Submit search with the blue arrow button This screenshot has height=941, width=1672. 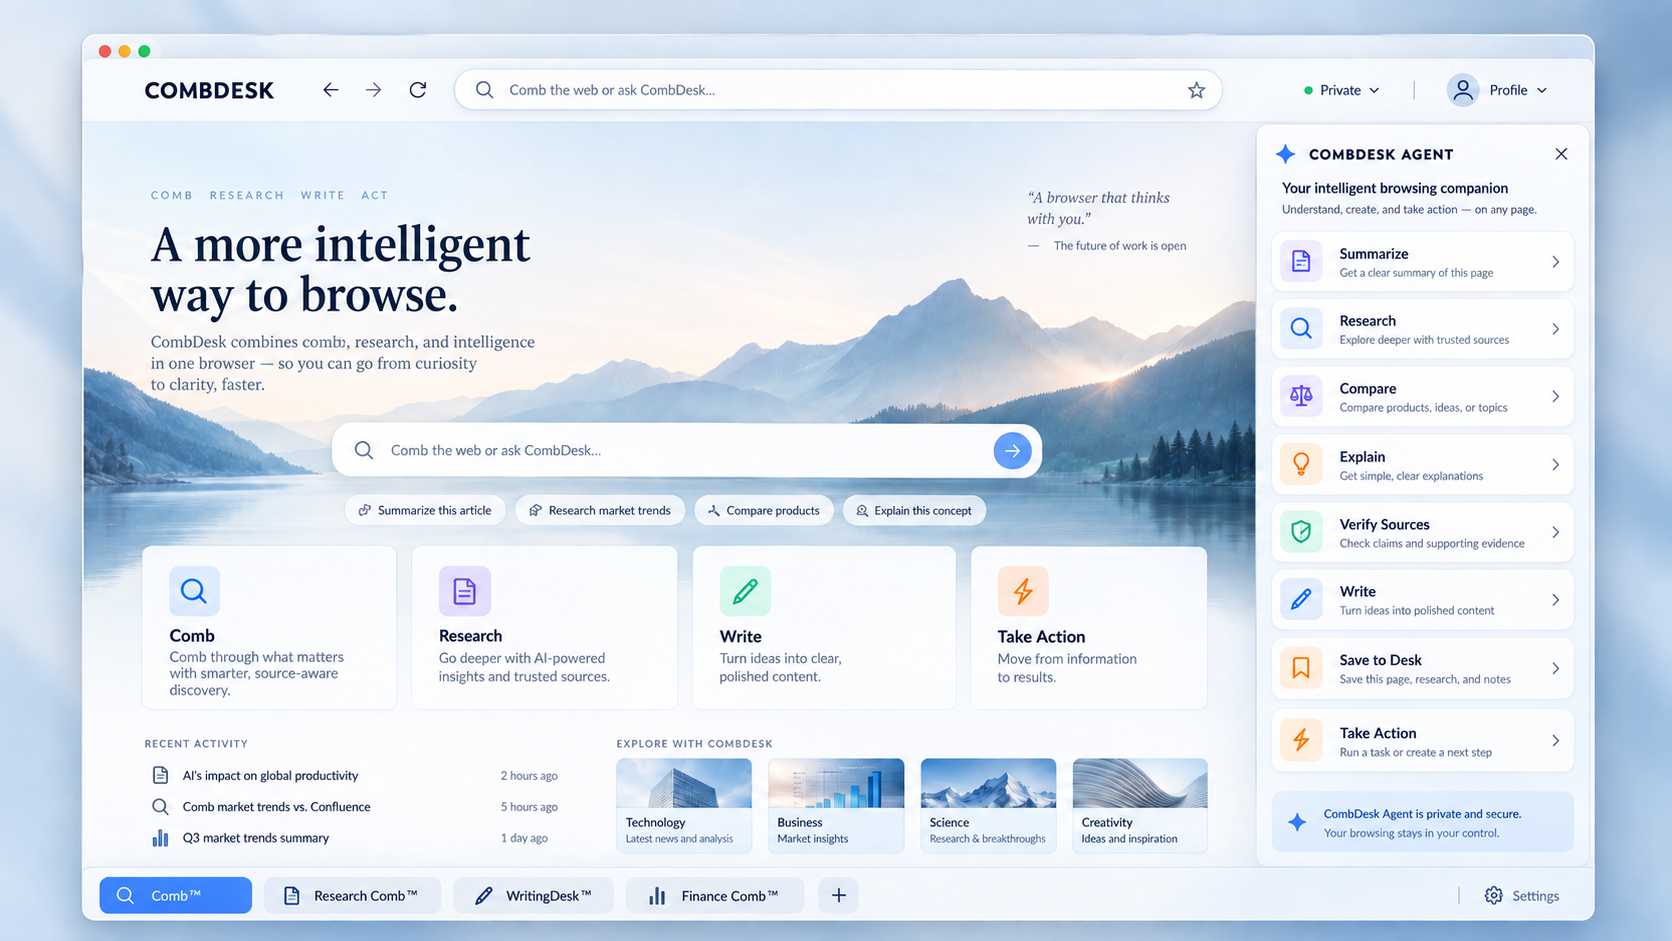coord(1012,451)
